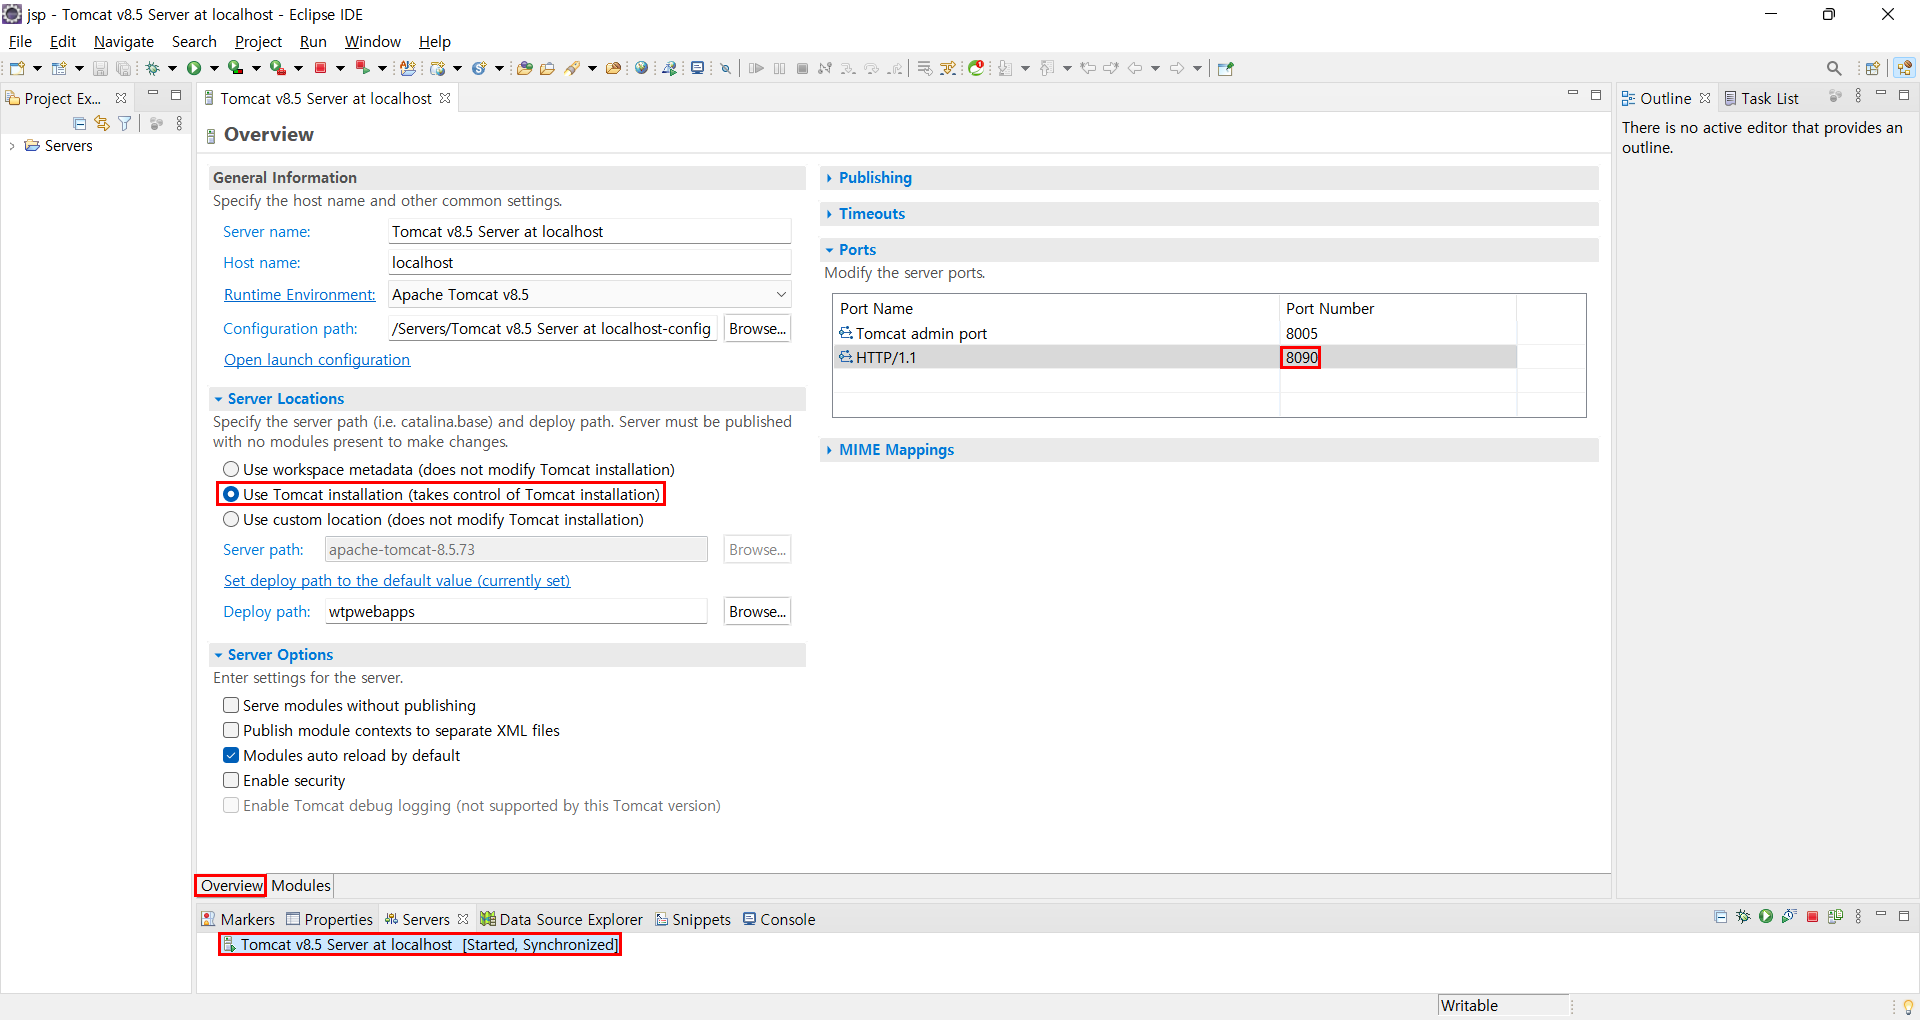Expand the Servers folder in Project Explorer
The height and width of the screenshot is (1020, 1920).
(x=12, y=146)
